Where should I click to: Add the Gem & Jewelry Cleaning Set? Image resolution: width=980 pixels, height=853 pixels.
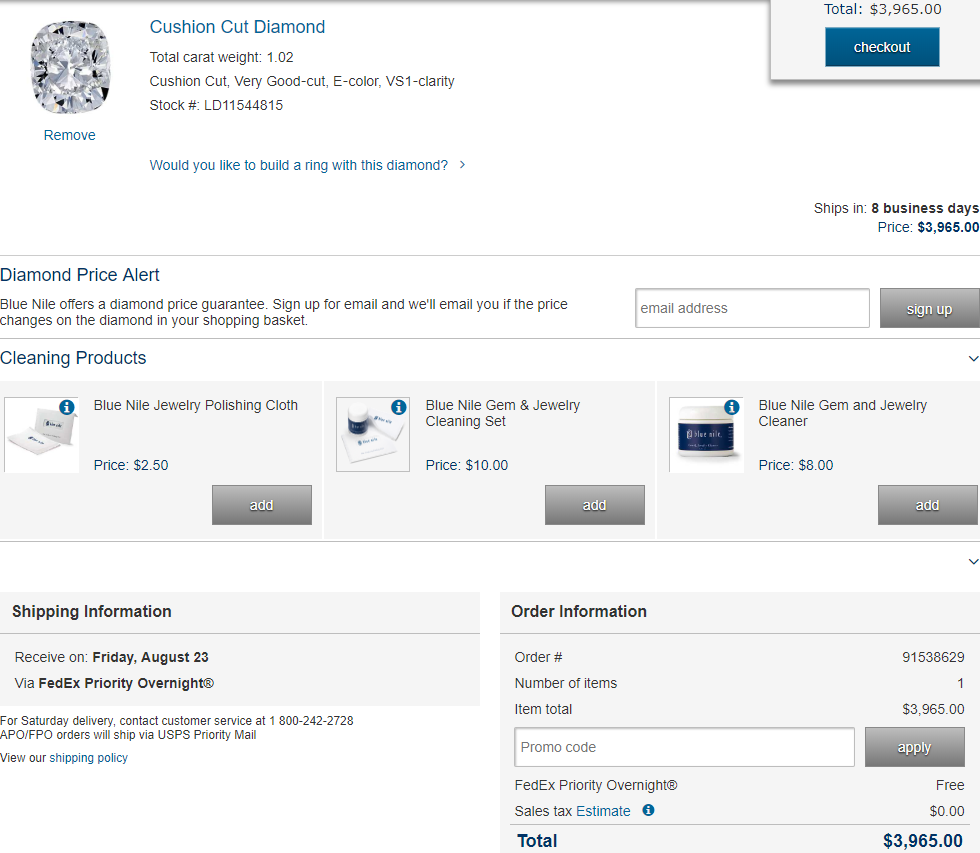[x=594, y=505]
